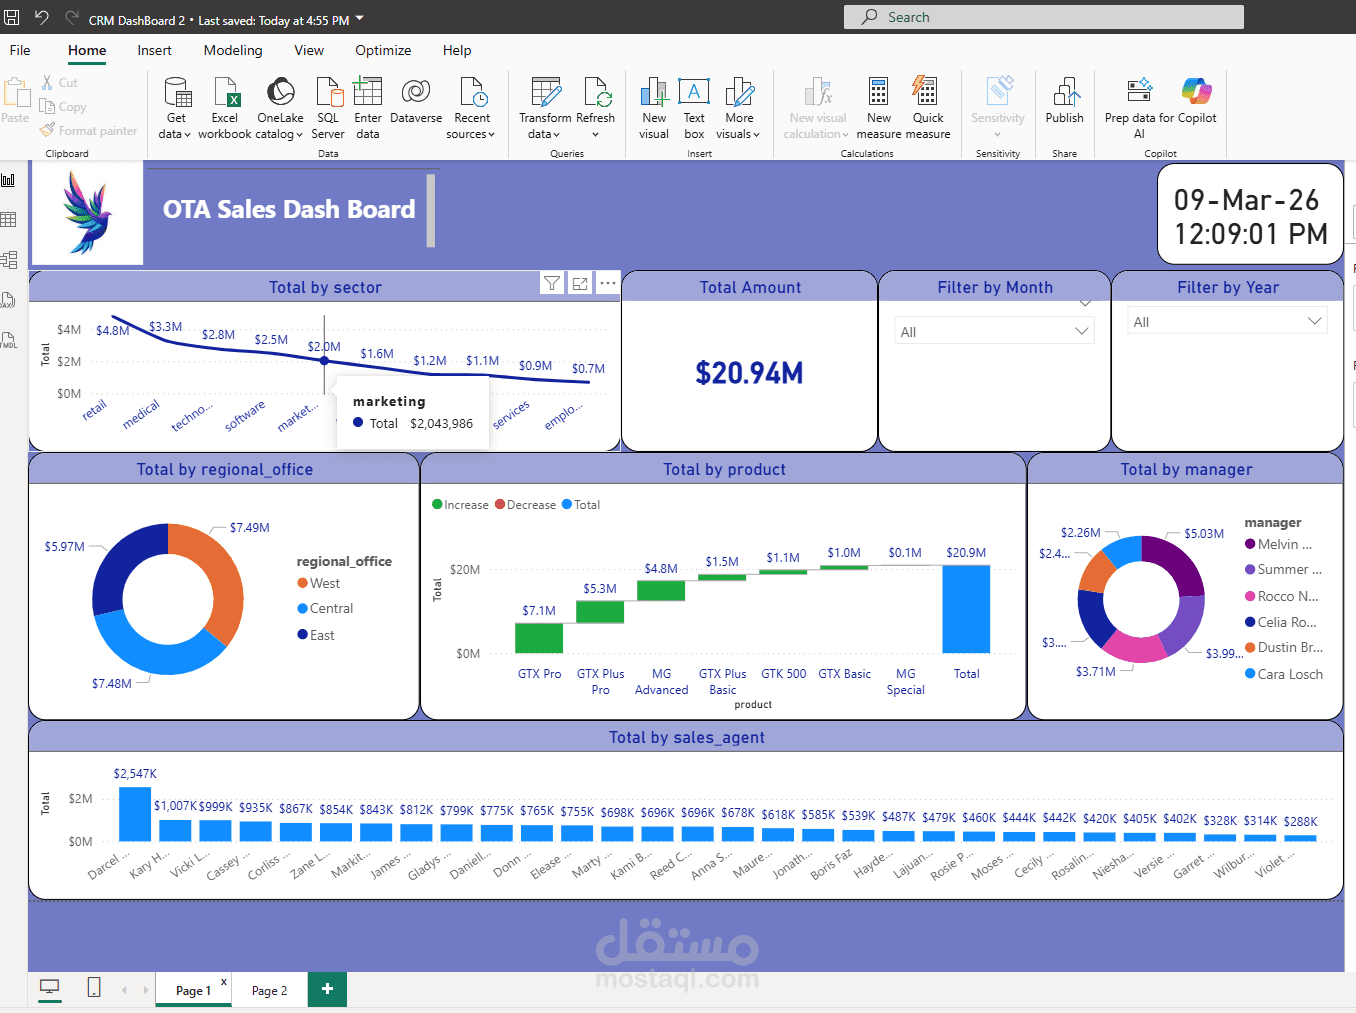Switch to Table view in sidebar
Screen dimensions: 1356x1013
(9, 220)
